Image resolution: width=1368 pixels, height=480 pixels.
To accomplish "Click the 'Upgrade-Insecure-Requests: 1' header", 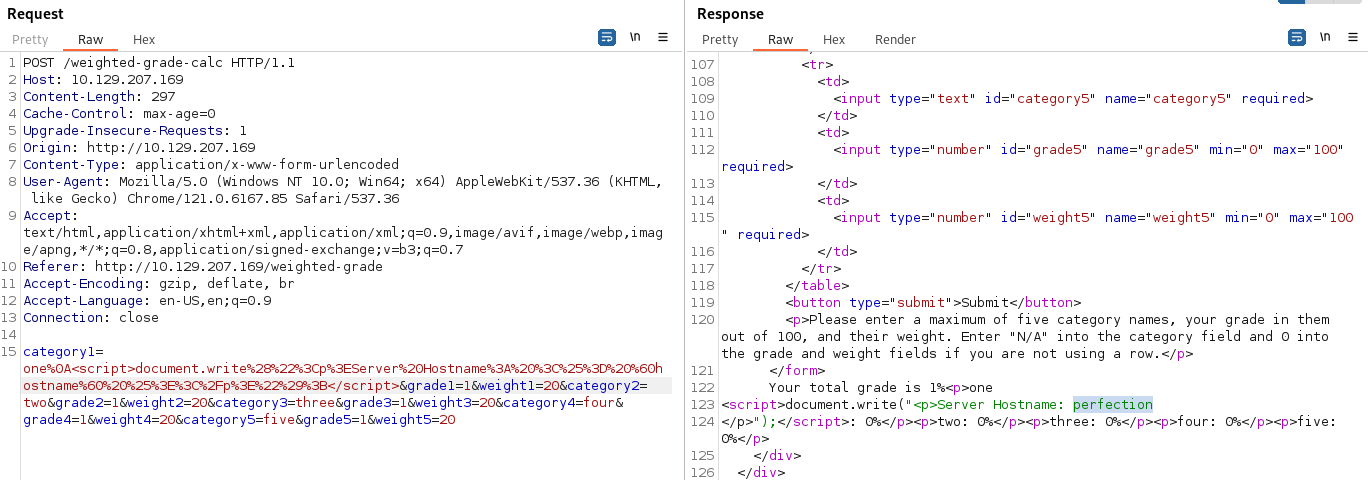I will (x=135, y=131).
